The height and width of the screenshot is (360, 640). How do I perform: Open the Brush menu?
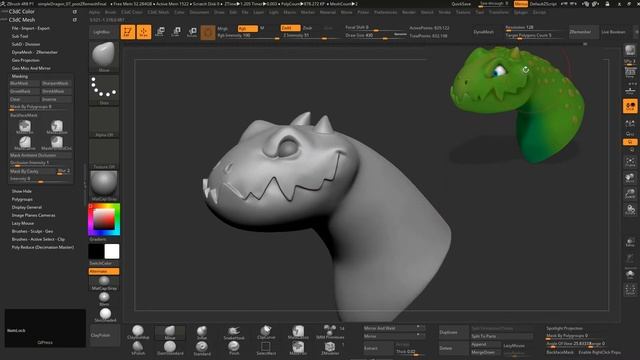pyautogui.click(x=110, y=12)
